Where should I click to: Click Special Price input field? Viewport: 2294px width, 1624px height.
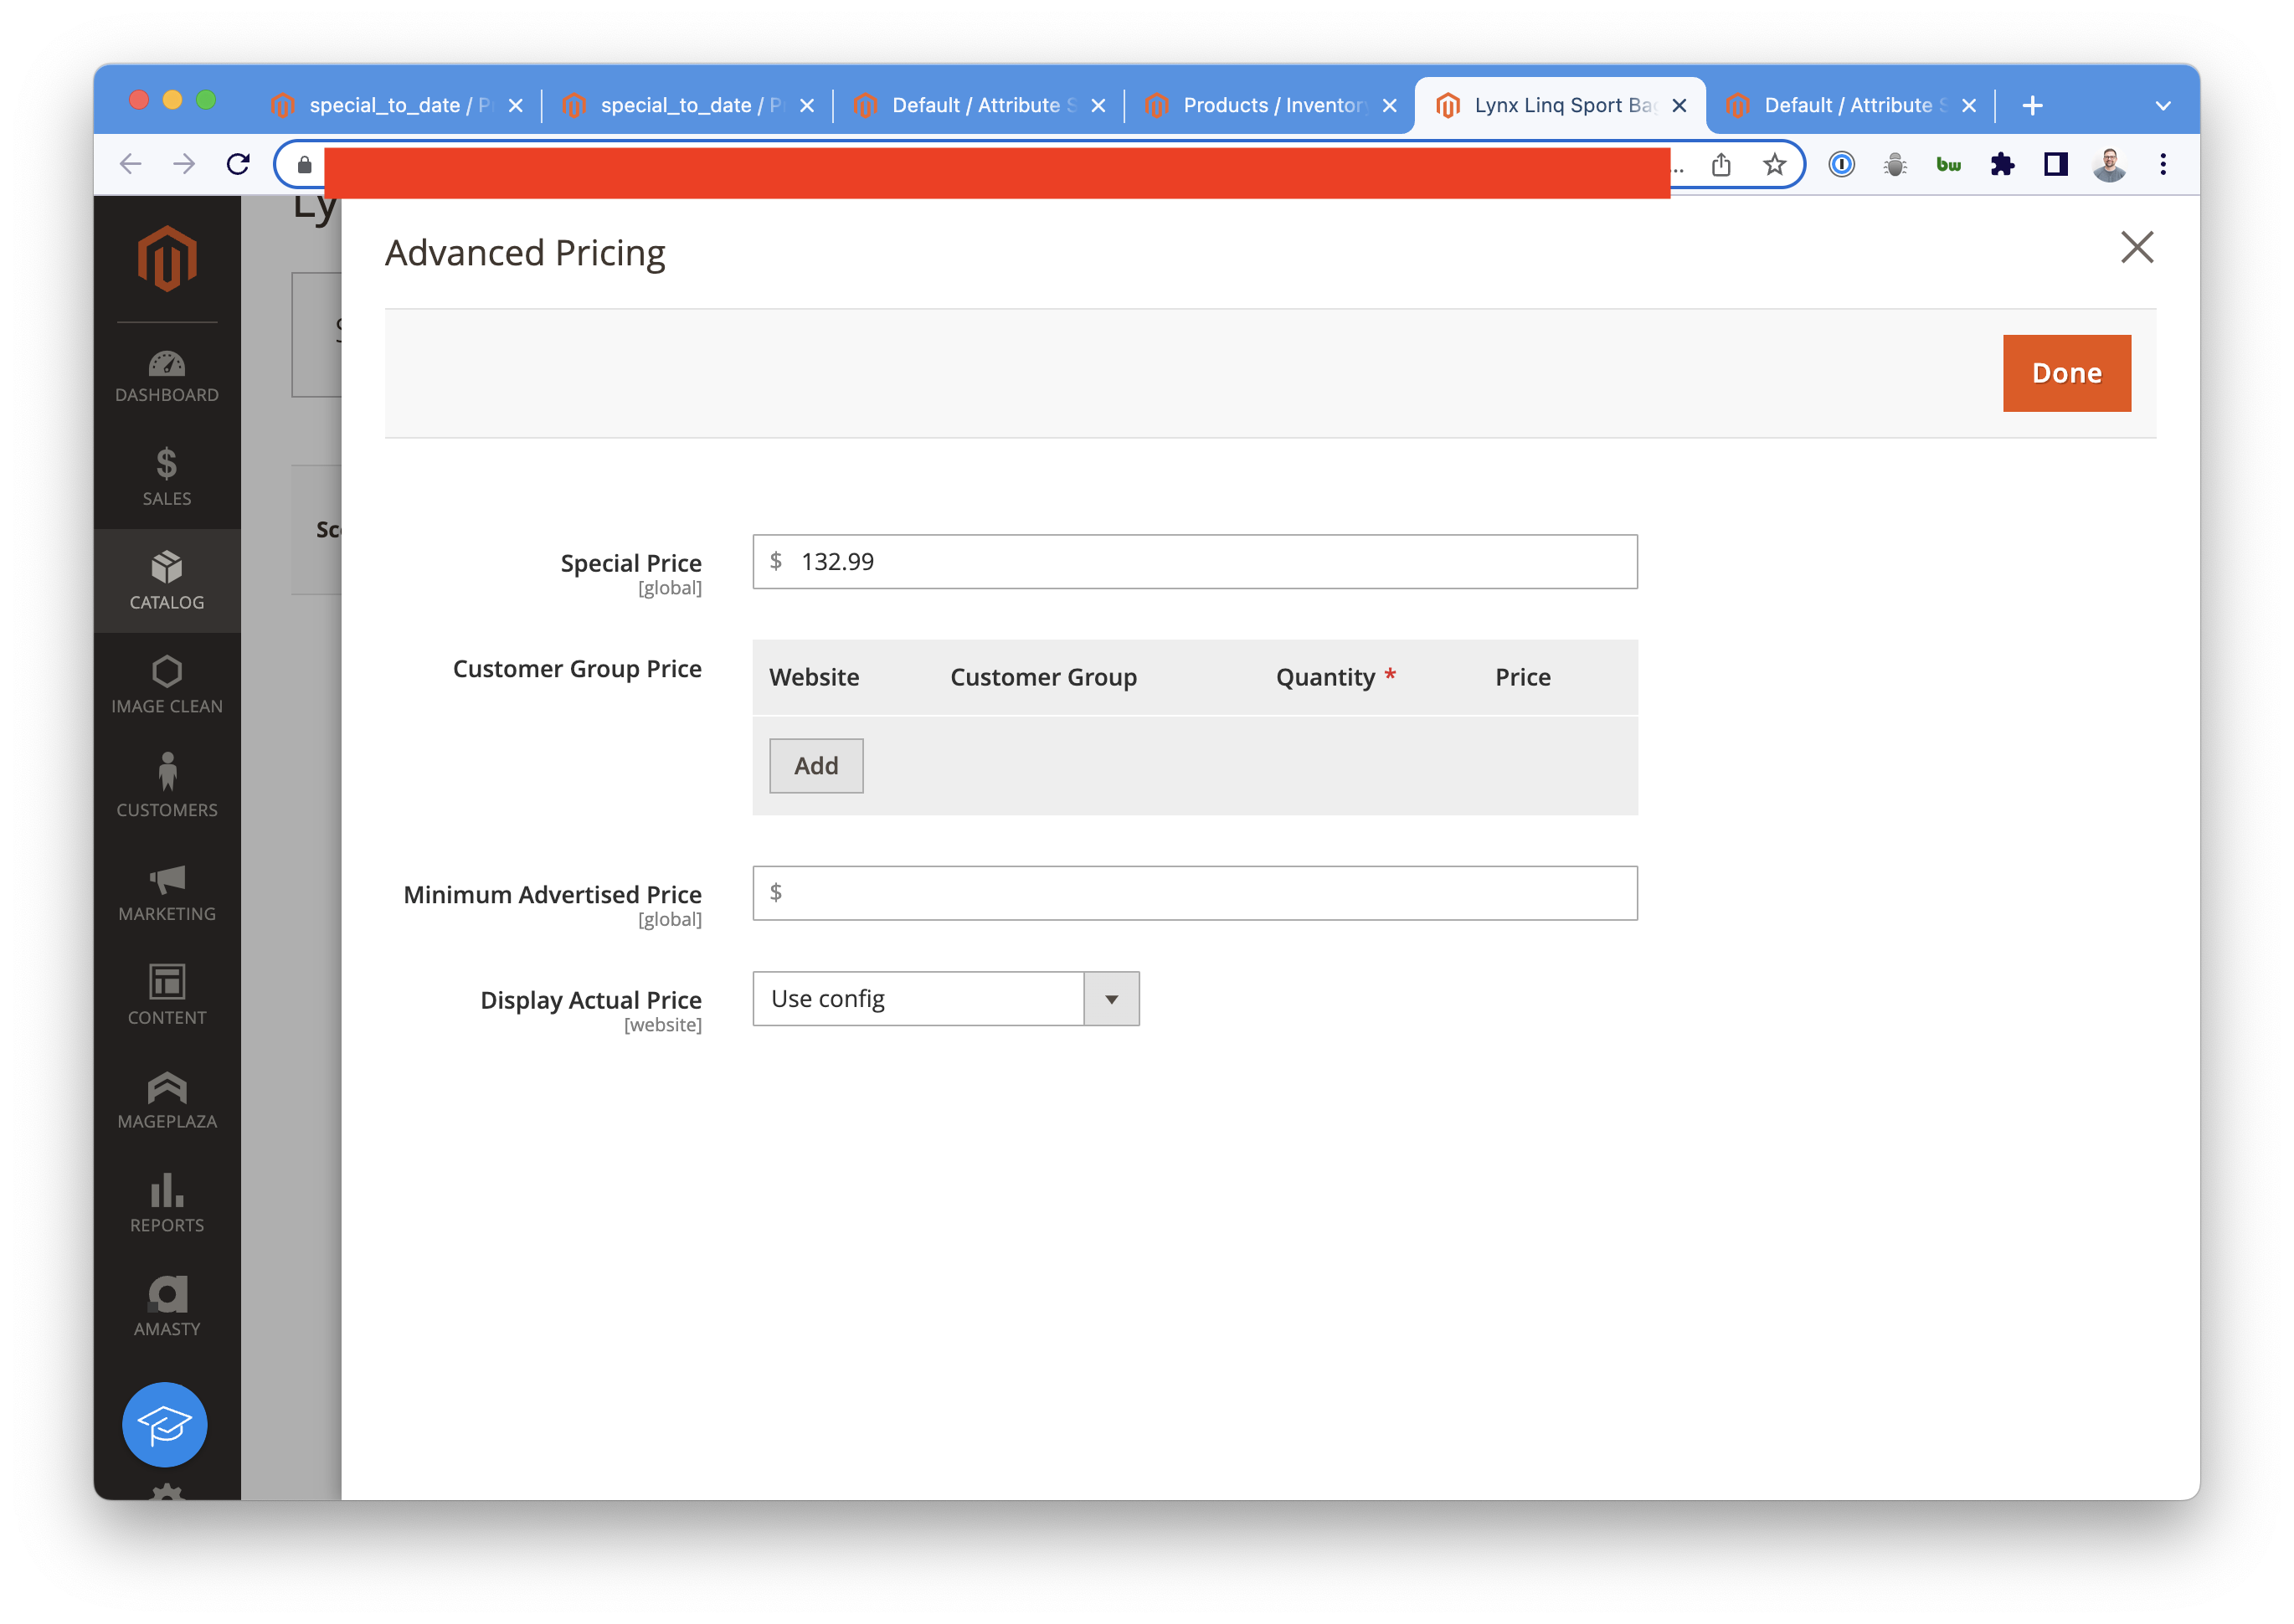pyautogui.click(x=1197, y=561)
